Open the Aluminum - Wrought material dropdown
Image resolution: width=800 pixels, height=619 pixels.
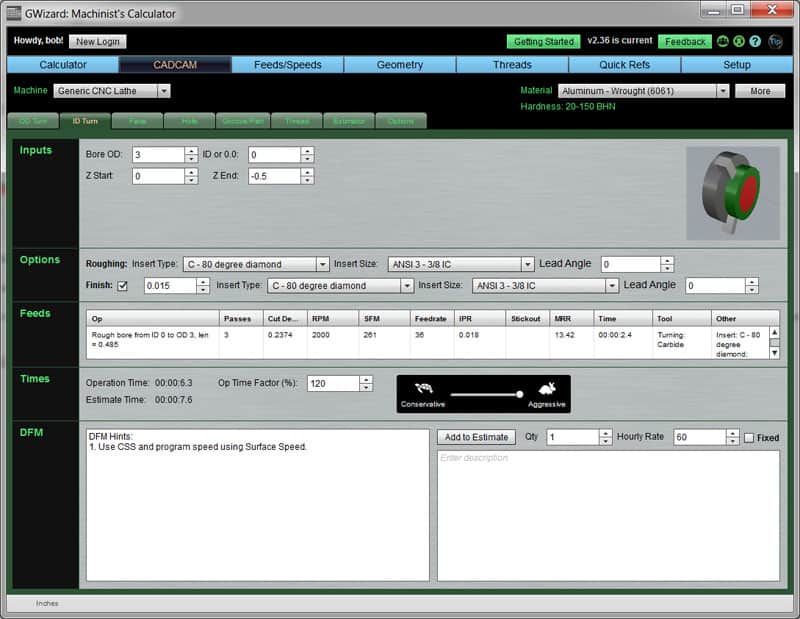coord(725,90)
